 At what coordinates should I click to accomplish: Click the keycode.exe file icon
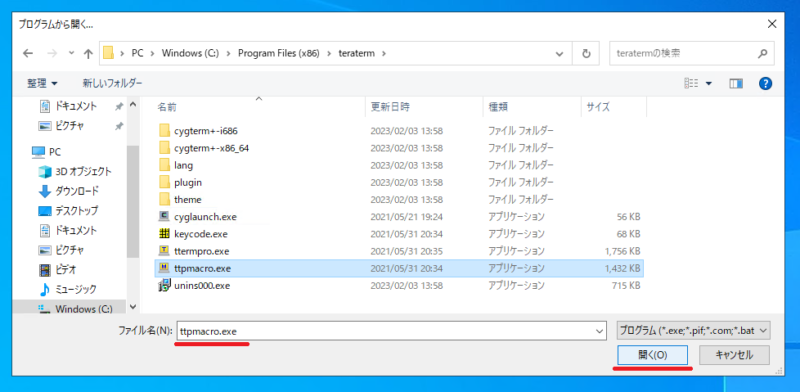pos(164,233)
